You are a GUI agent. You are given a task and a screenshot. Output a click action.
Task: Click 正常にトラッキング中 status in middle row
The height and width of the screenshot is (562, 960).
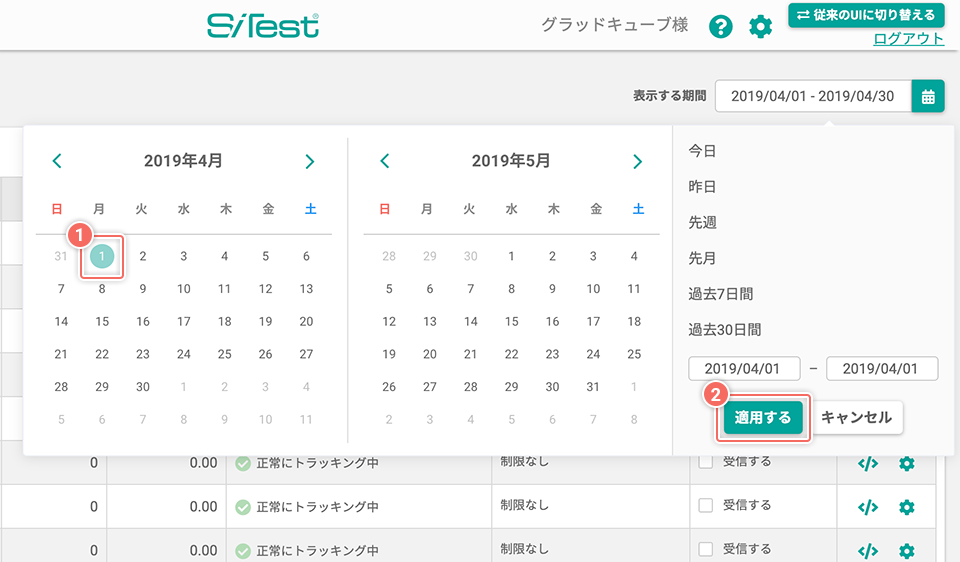317,507
